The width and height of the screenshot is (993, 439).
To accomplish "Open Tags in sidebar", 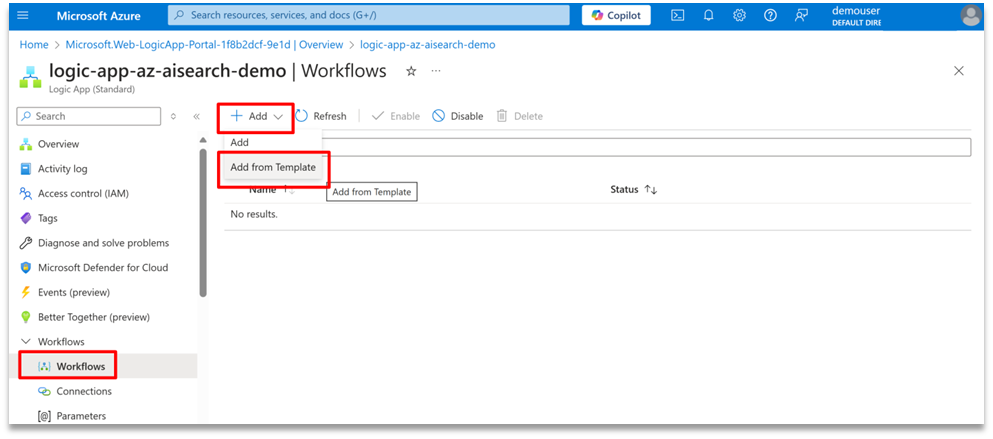I will click(47, 218).
